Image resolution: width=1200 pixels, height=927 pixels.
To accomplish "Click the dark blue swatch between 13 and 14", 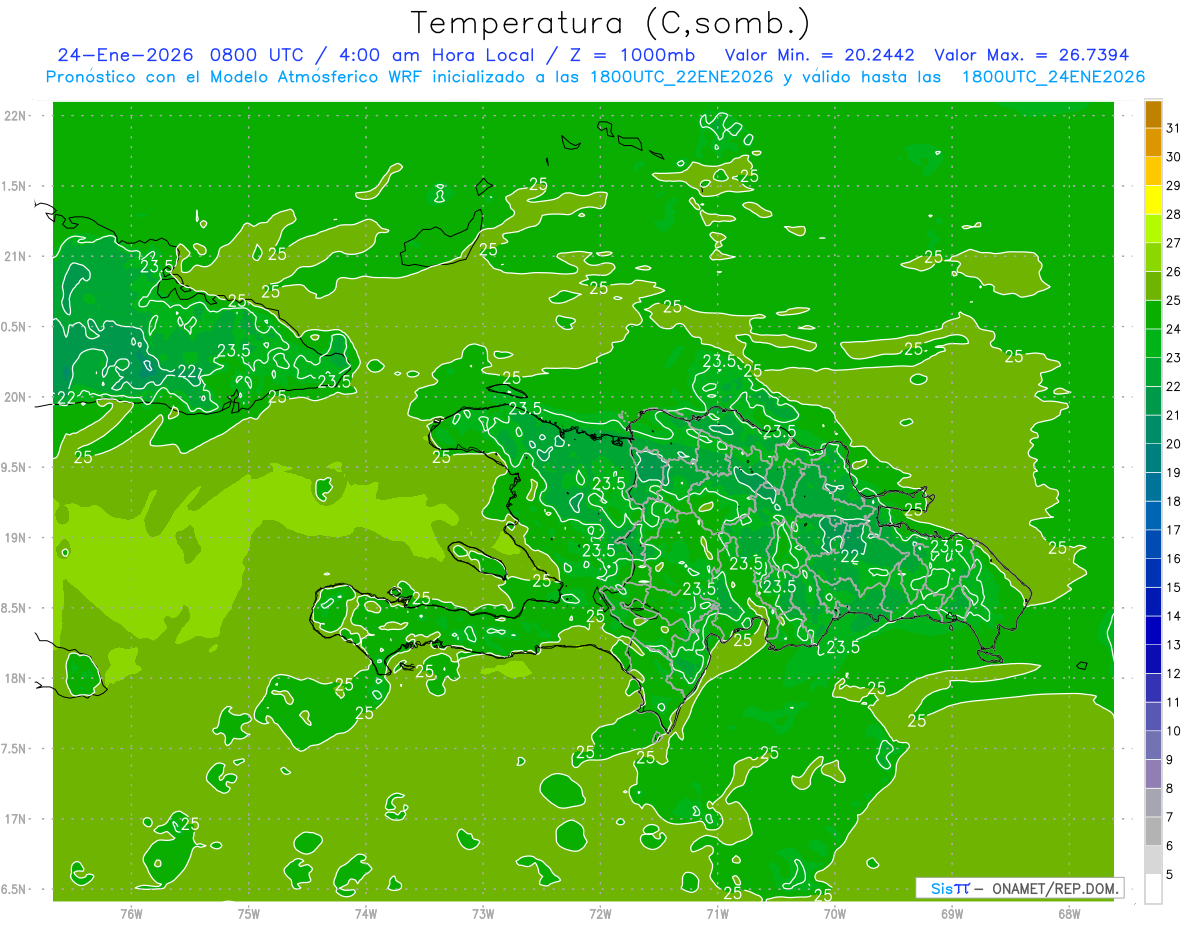I will 1153,631.
